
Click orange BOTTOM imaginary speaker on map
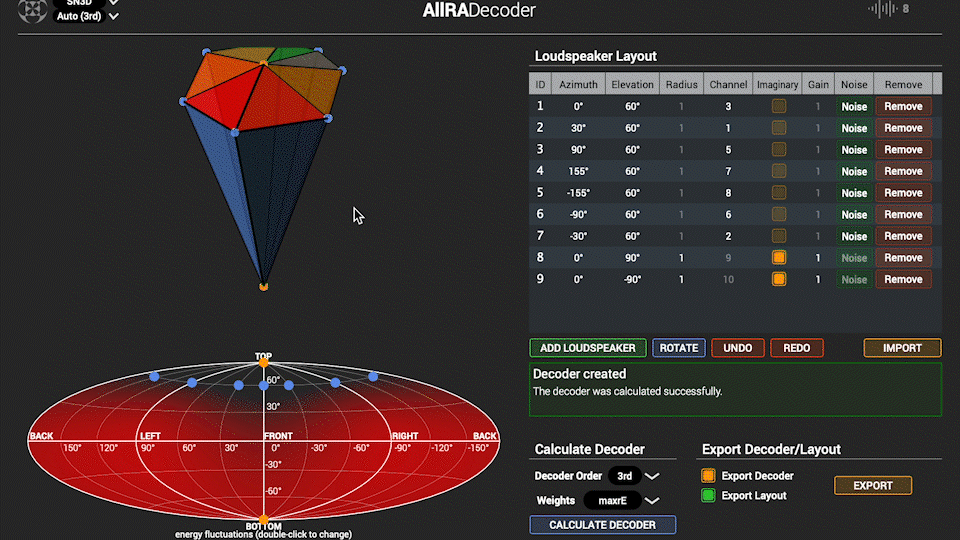pyautogui.click(x=263, y=520)
